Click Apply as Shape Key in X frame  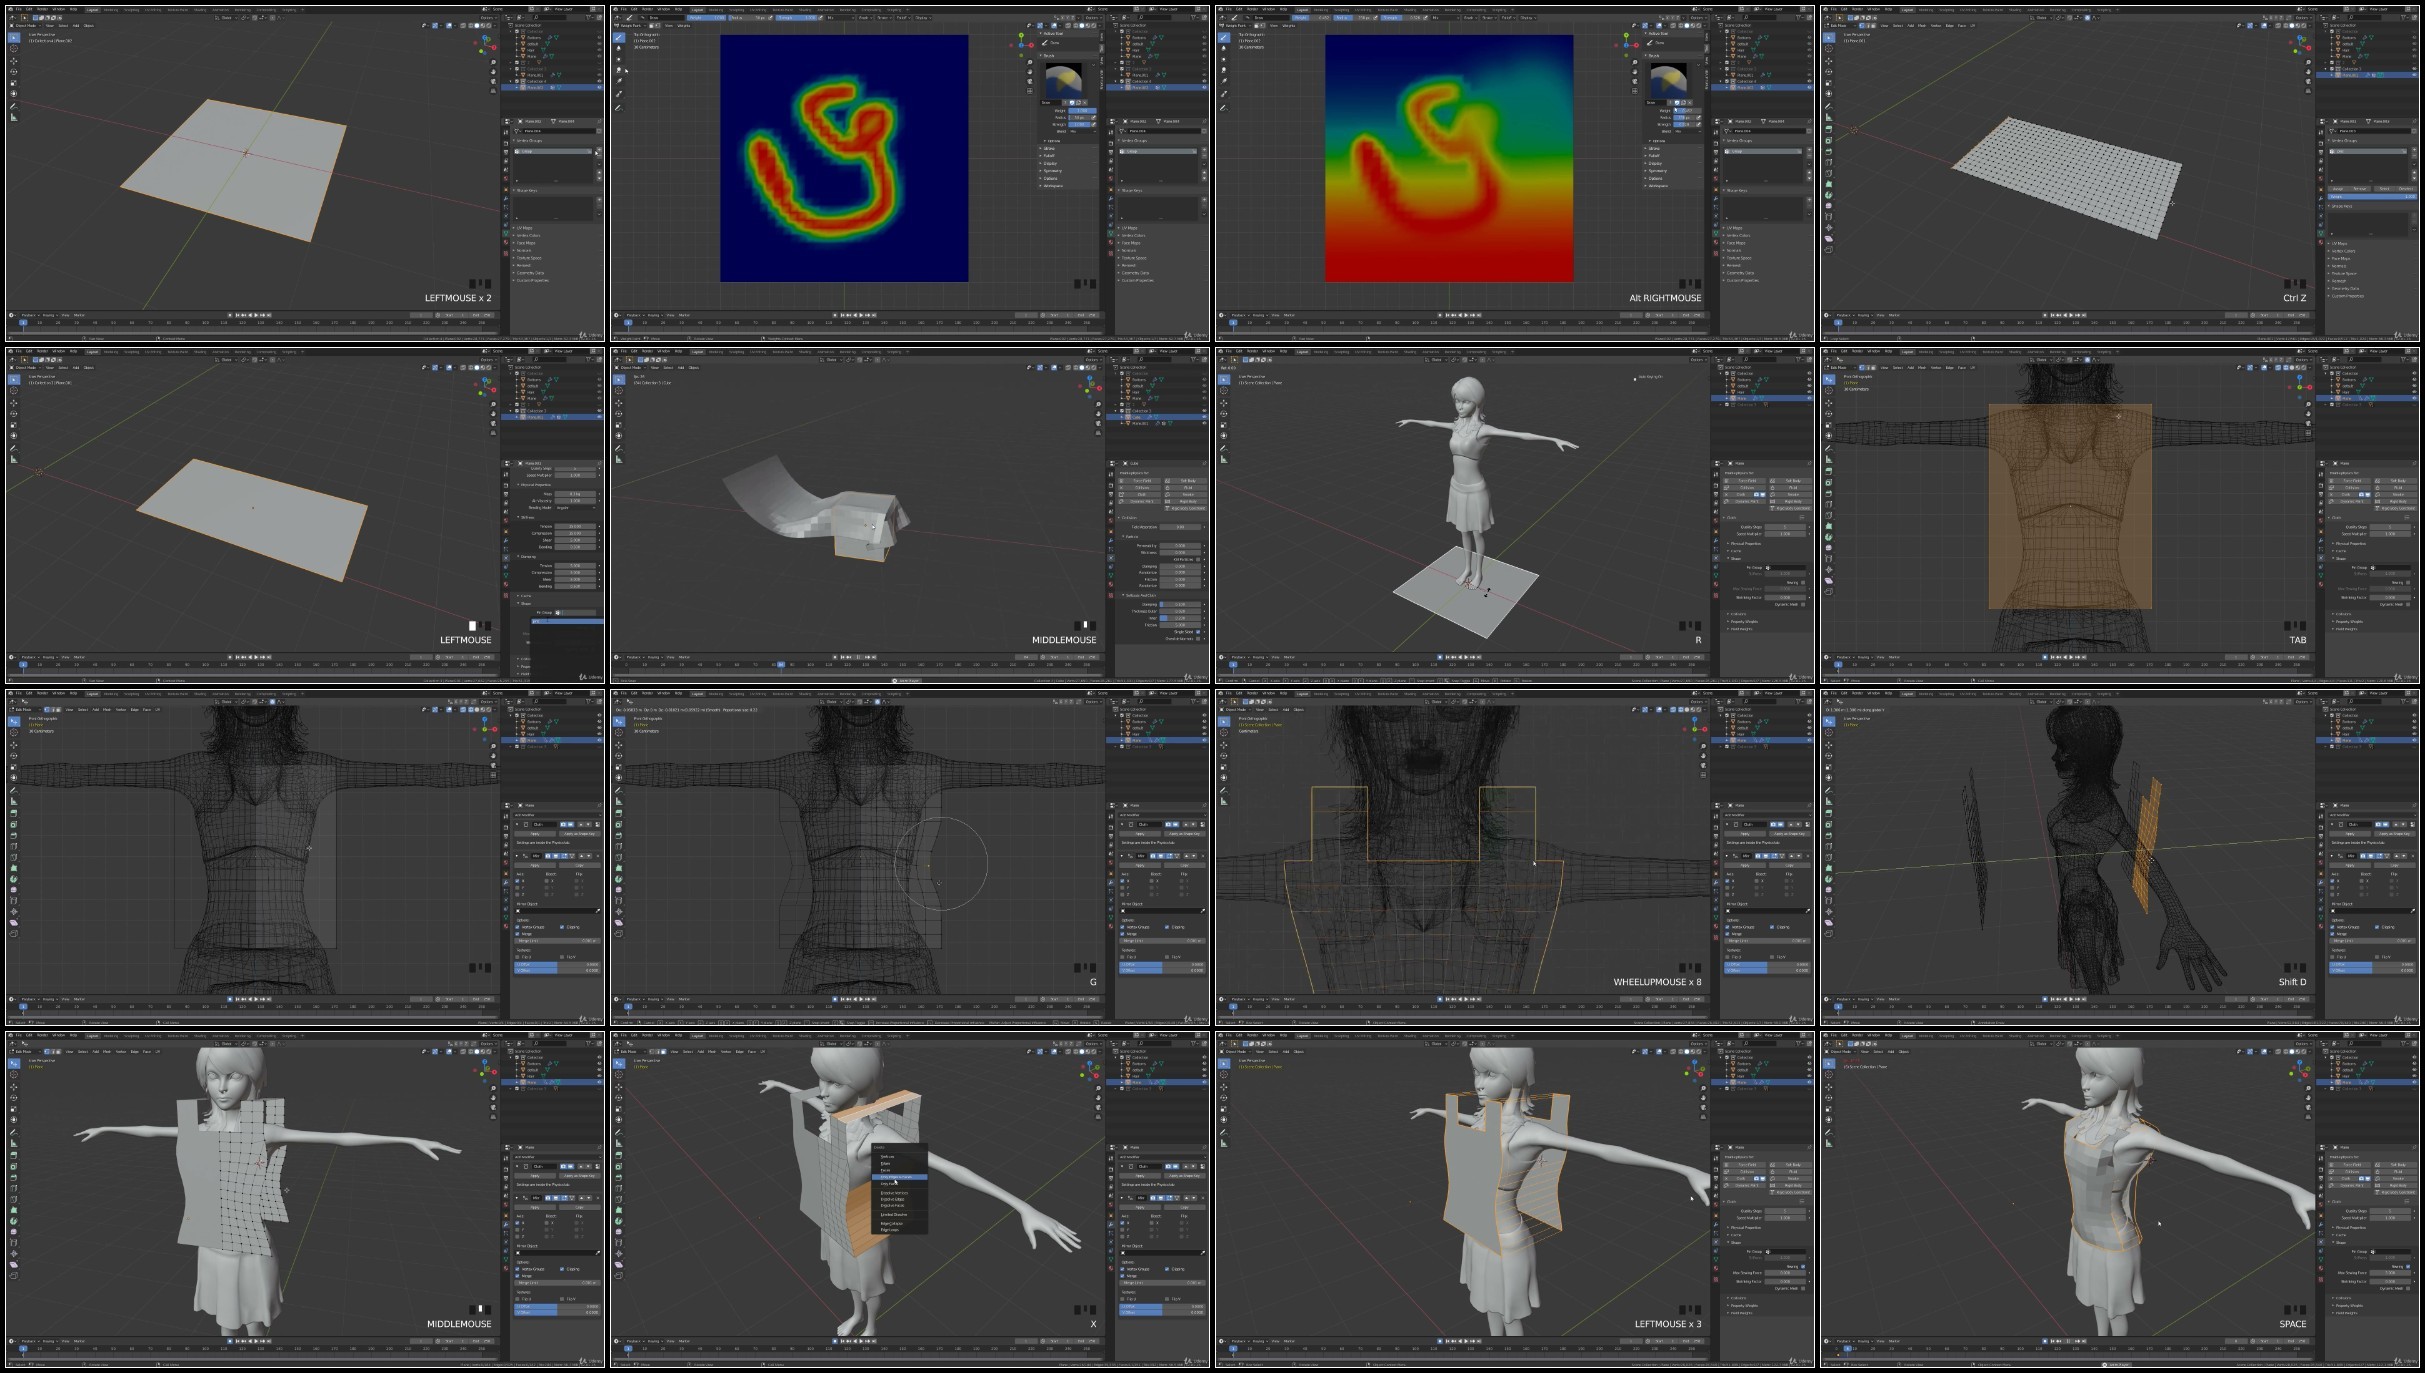1185,1176
